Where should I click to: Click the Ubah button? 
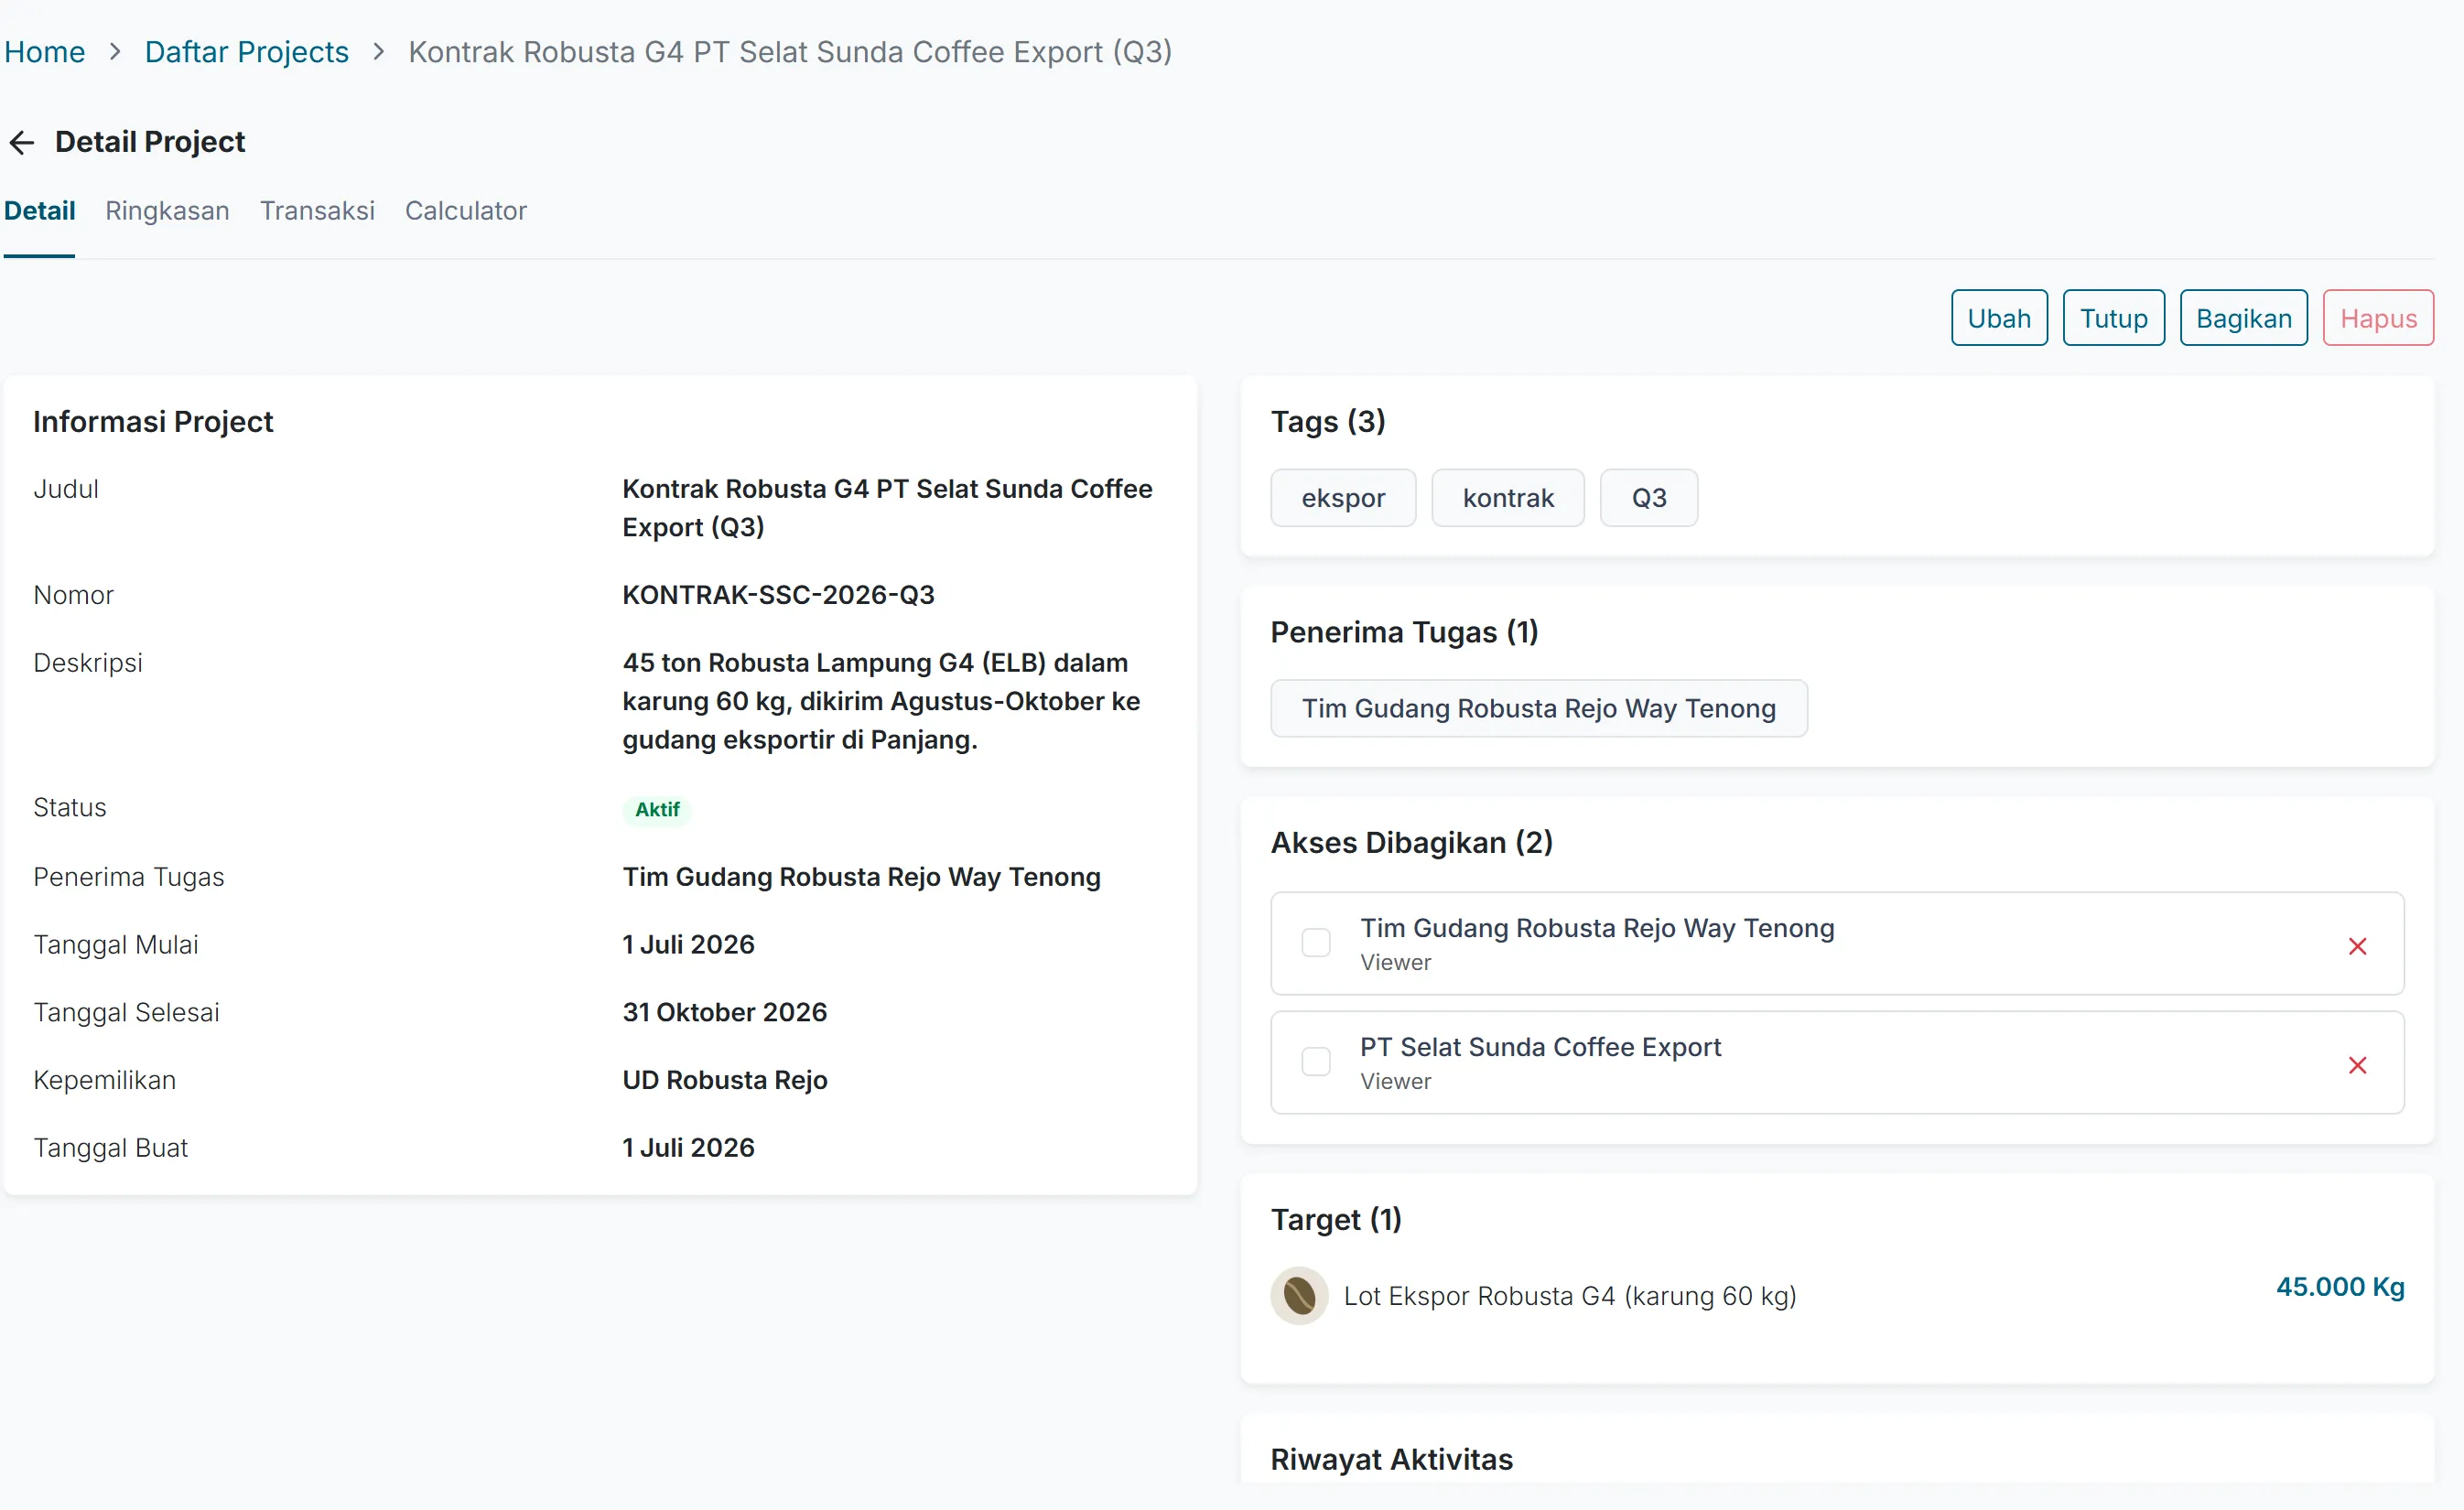tap(1998, 318)
